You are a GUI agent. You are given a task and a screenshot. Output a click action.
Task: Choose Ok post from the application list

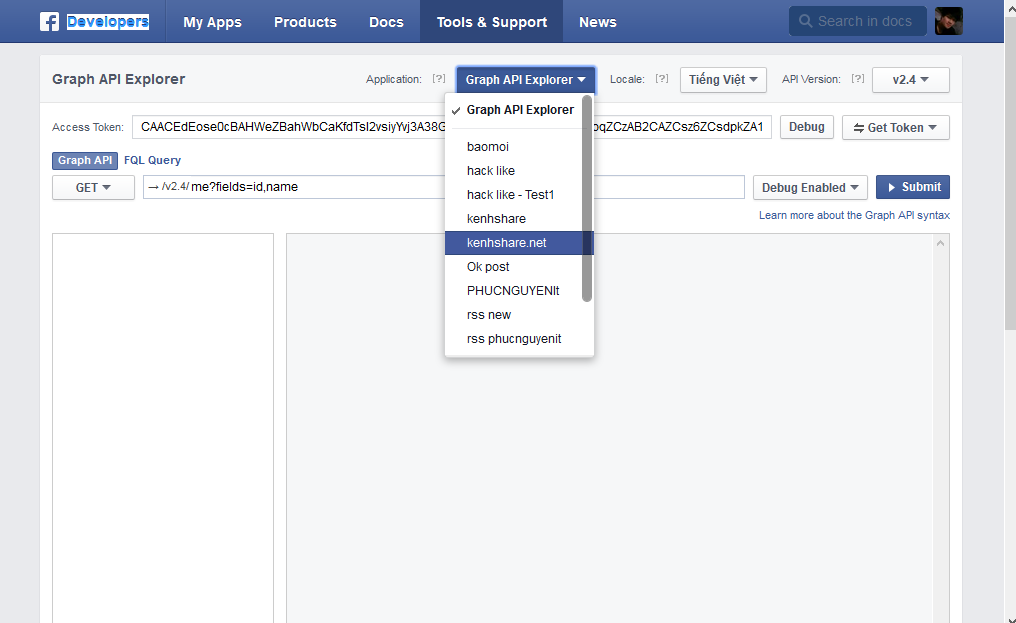pyautogui.click(x=519, y=266)
